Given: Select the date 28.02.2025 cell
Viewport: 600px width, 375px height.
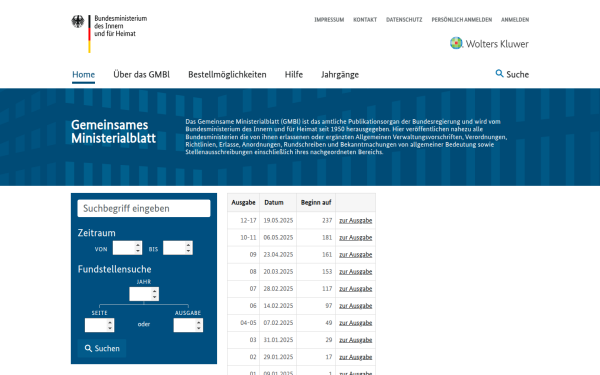Looking at the screenshot, I should 278,289.
